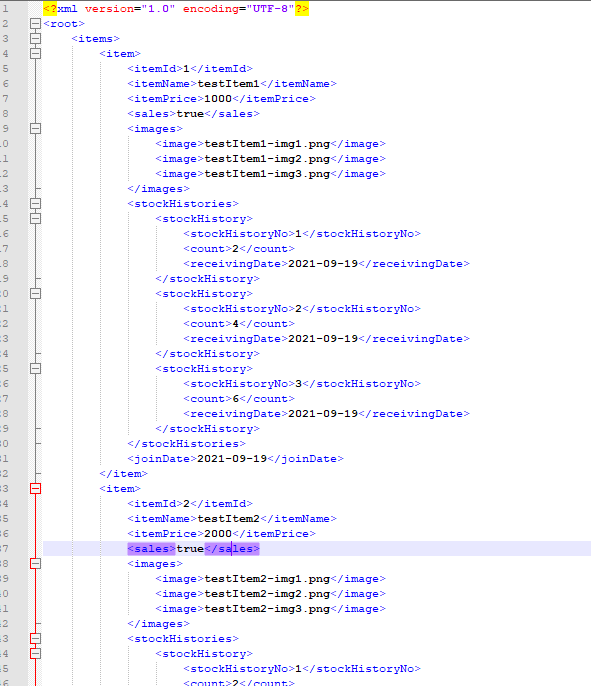Fold the second item's stockHistories block

tap(35, 639)
